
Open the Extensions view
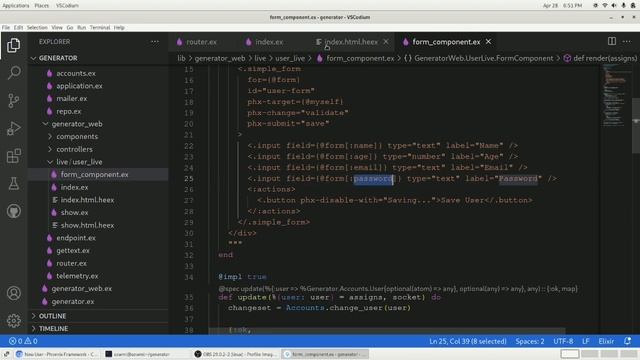13,156
